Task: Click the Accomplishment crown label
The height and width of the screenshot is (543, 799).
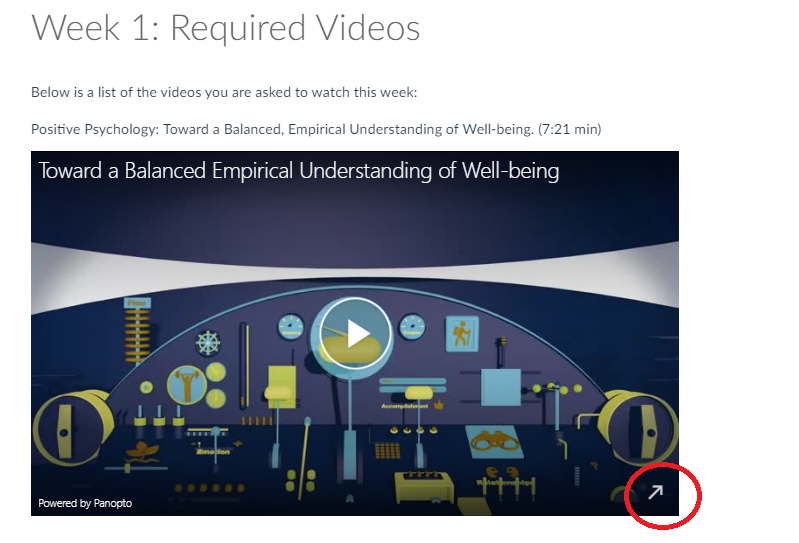Action: tap(412, 406)
